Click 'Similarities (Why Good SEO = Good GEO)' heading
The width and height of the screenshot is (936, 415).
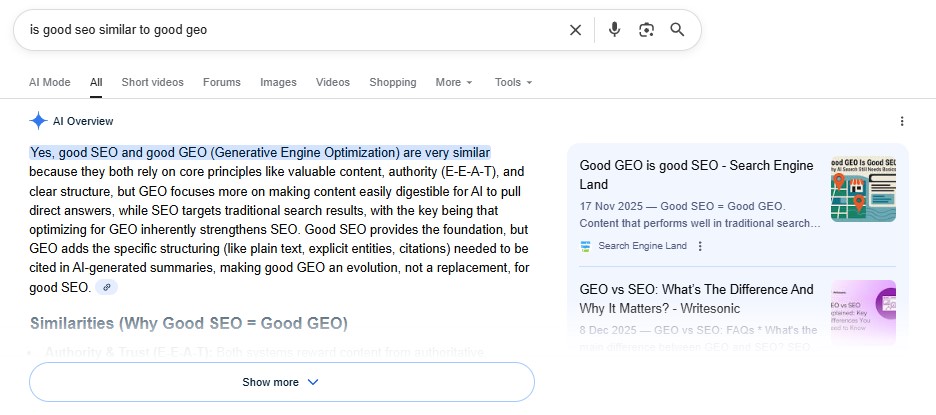189,324
